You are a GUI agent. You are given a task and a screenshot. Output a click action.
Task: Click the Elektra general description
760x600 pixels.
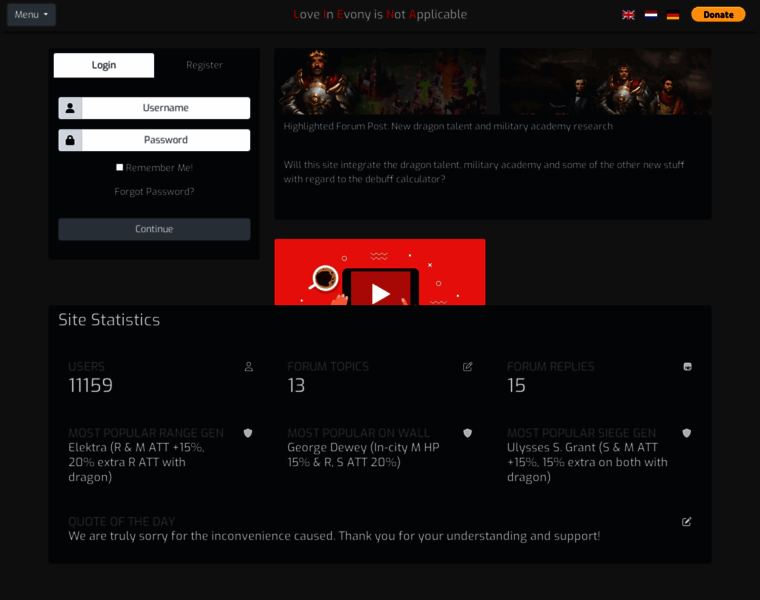click(136, 462)
